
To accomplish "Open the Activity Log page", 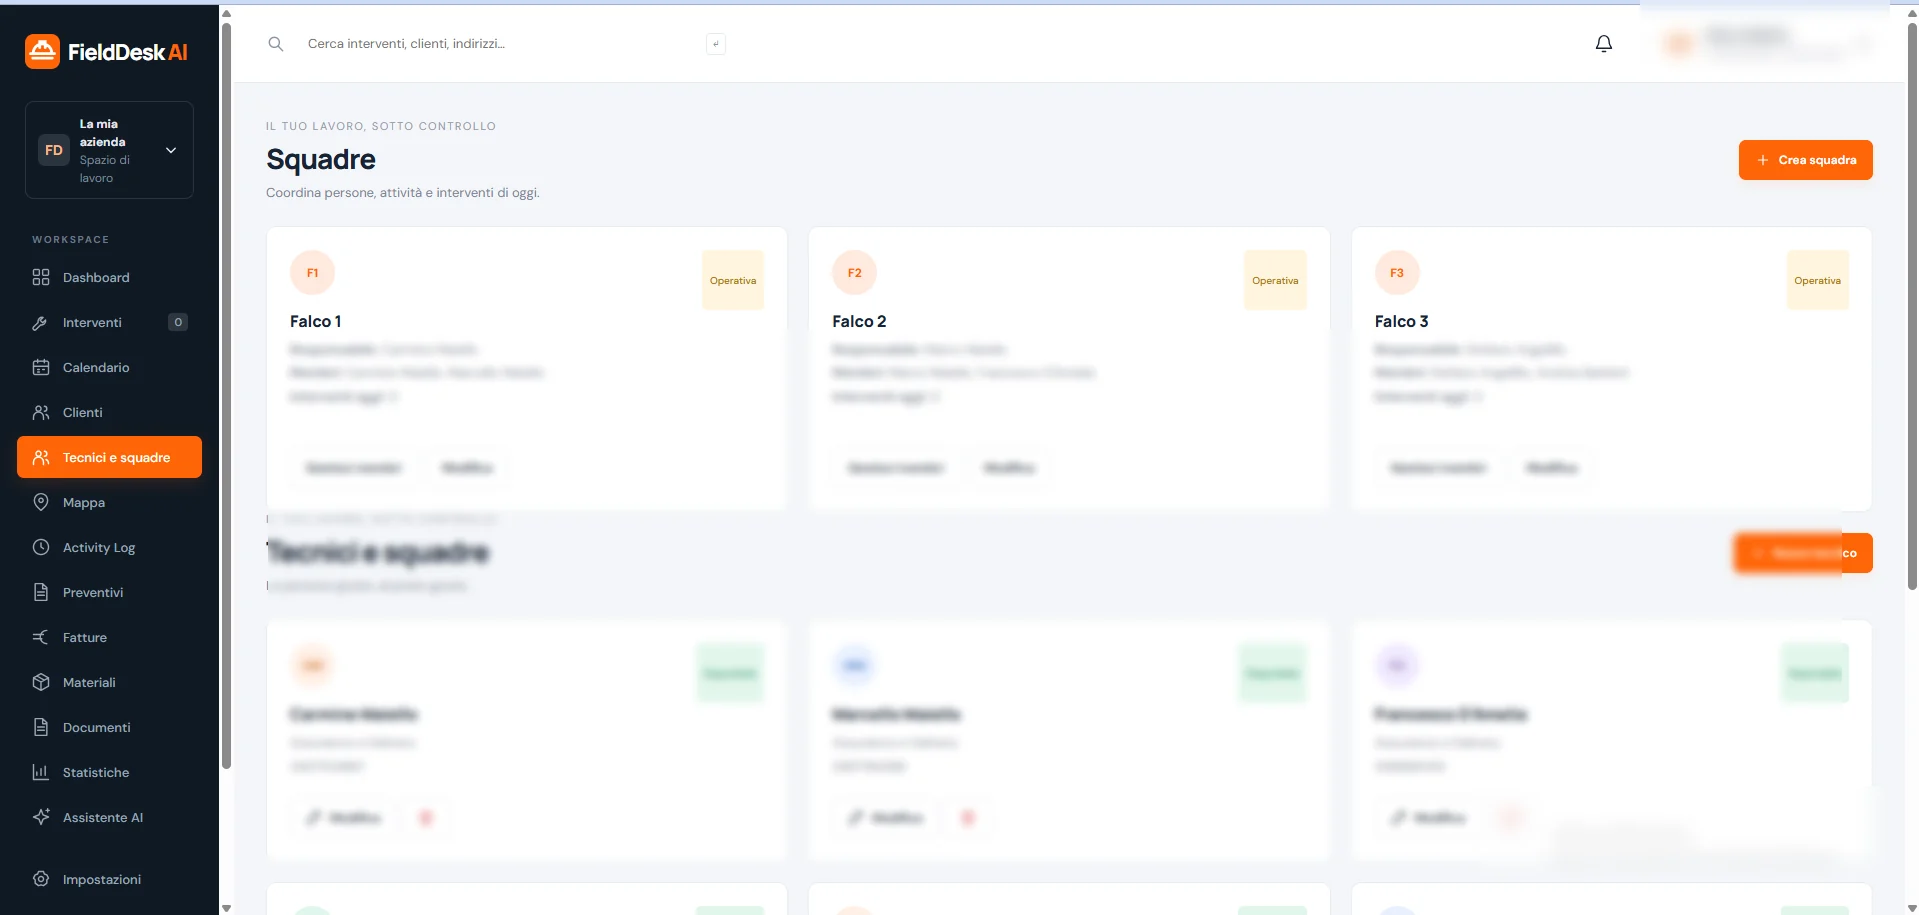I will coord(109,547).
